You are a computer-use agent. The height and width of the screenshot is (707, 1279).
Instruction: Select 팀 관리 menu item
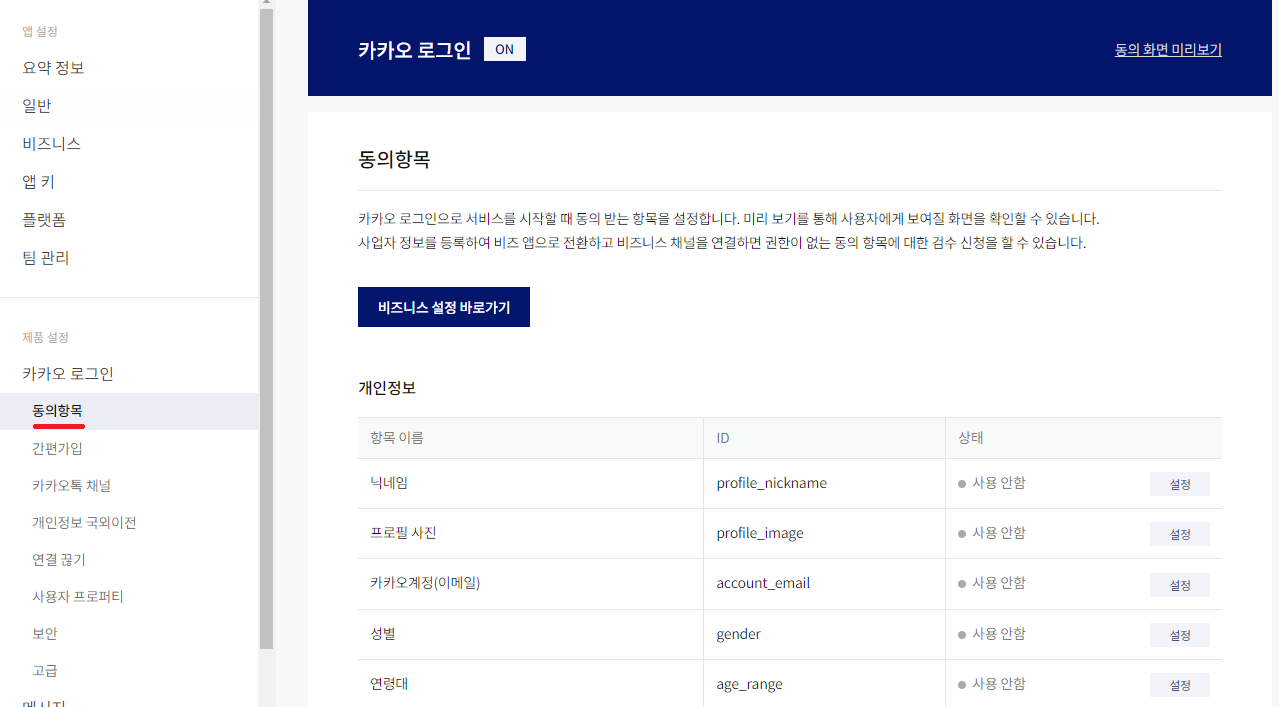pos(46,258)
